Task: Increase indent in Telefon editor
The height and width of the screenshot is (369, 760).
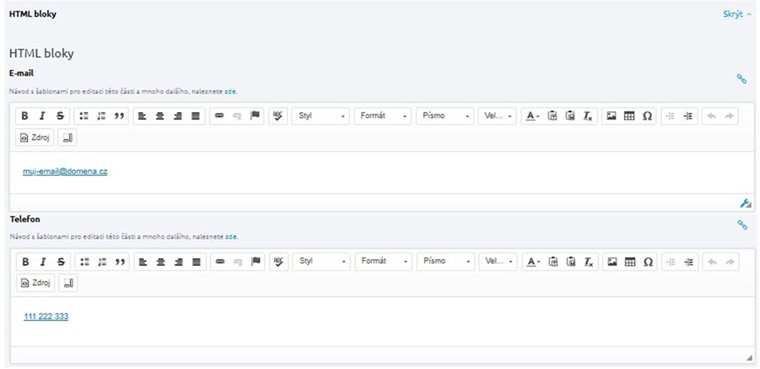Action: [x=689, y=262]
